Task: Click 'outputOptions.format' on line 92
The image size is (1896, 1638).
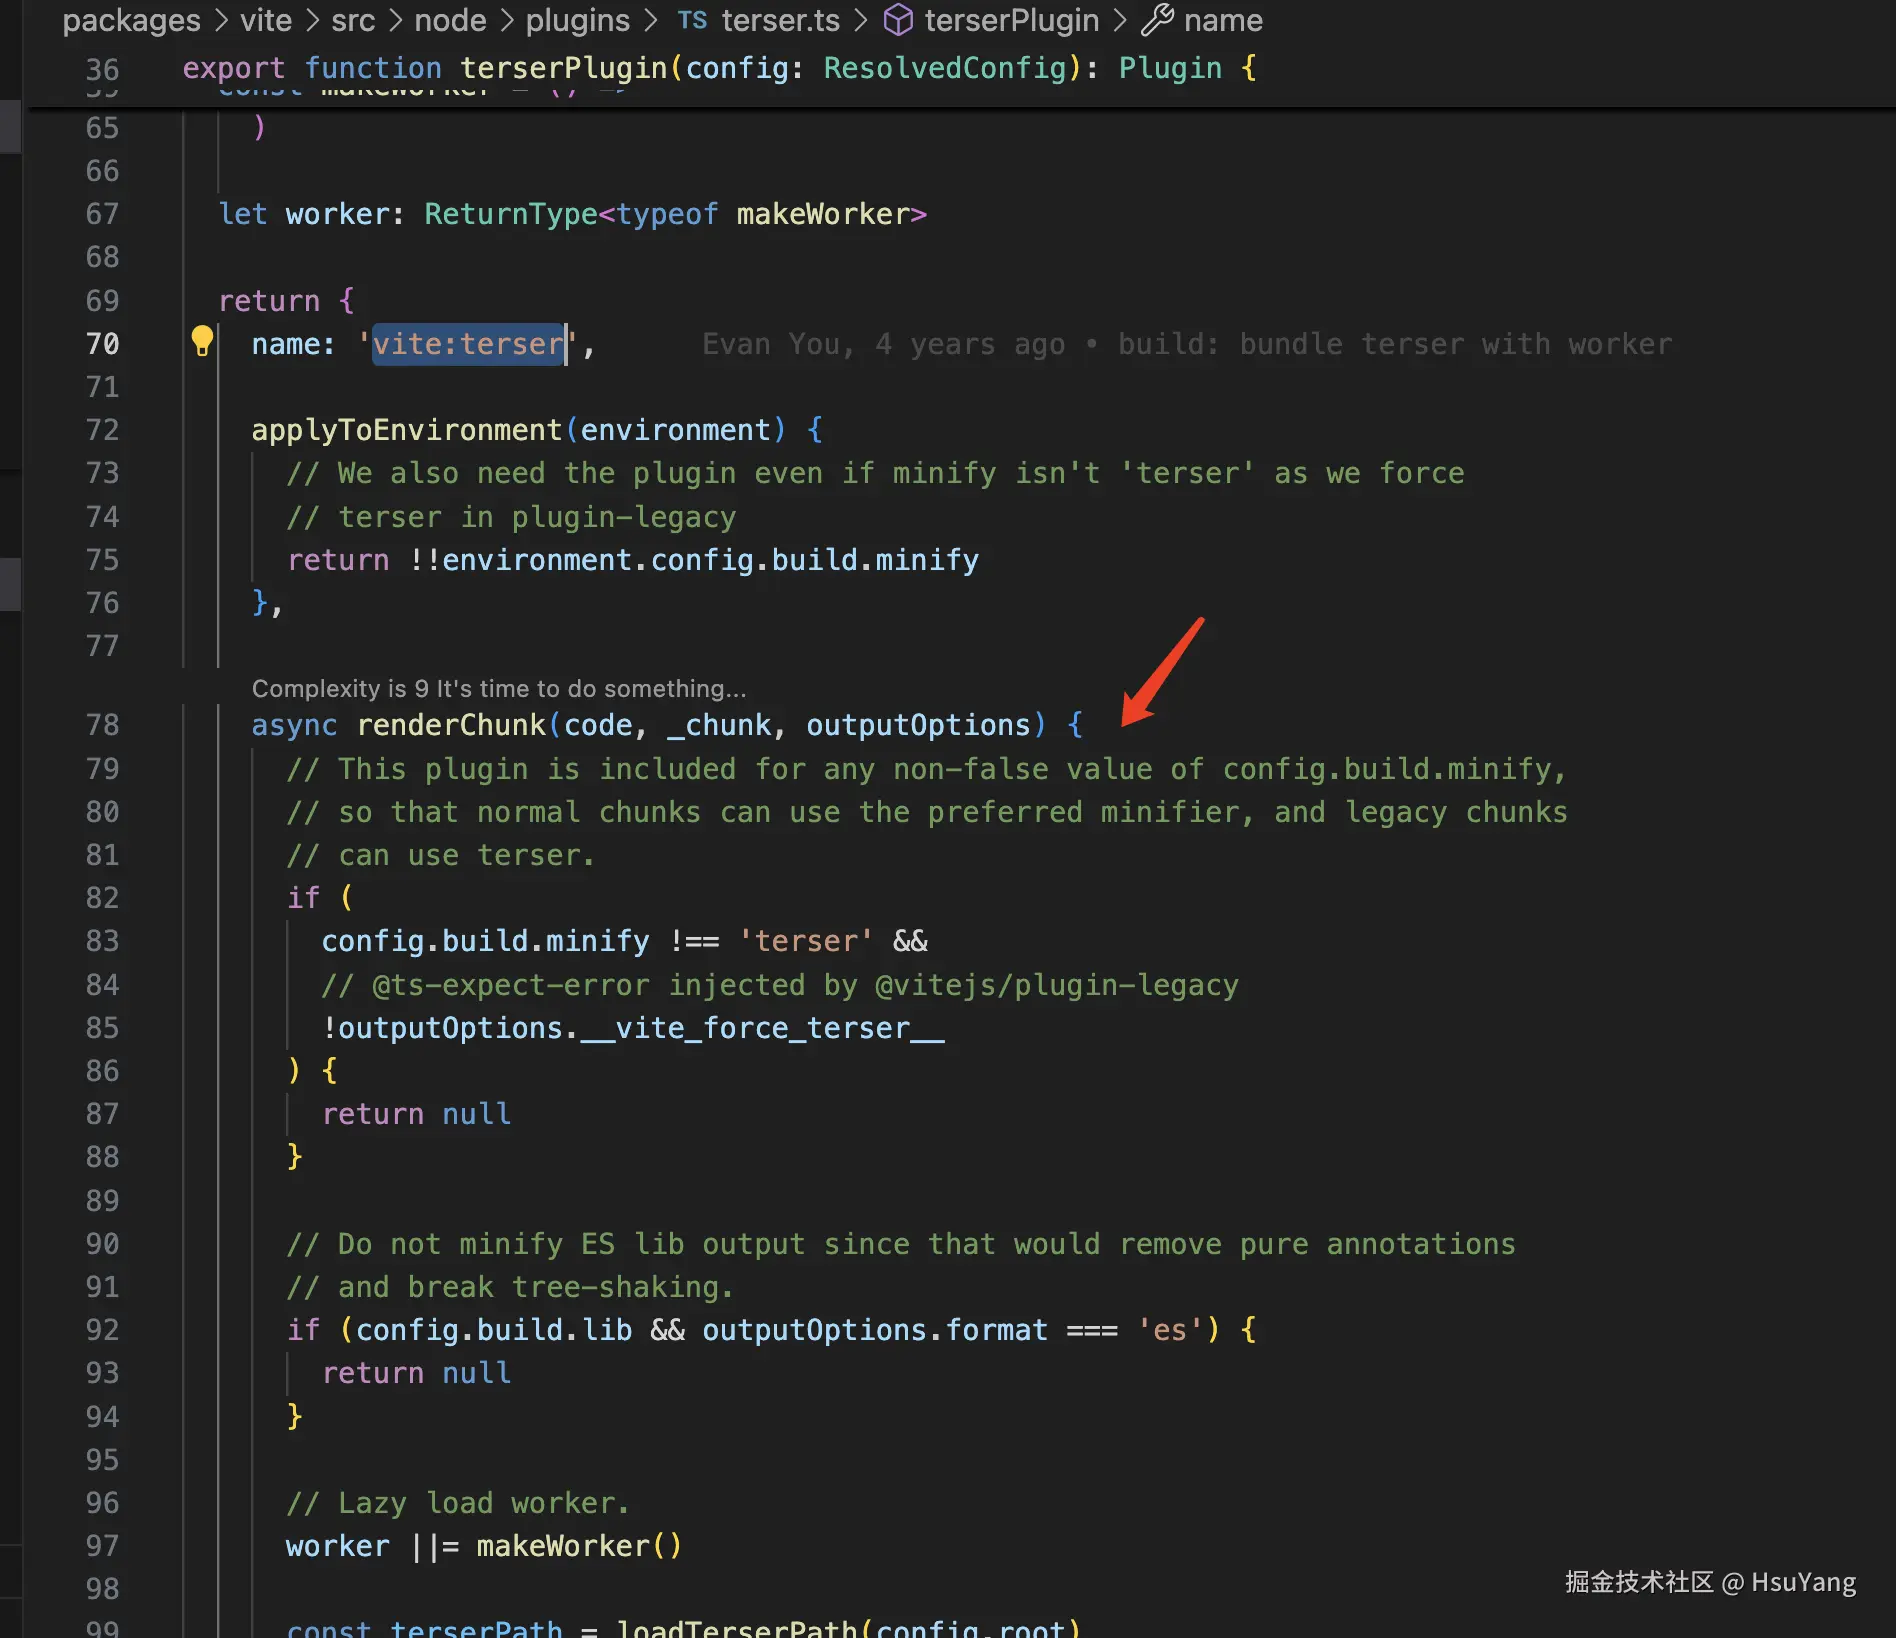Action: pos(875,1330)
